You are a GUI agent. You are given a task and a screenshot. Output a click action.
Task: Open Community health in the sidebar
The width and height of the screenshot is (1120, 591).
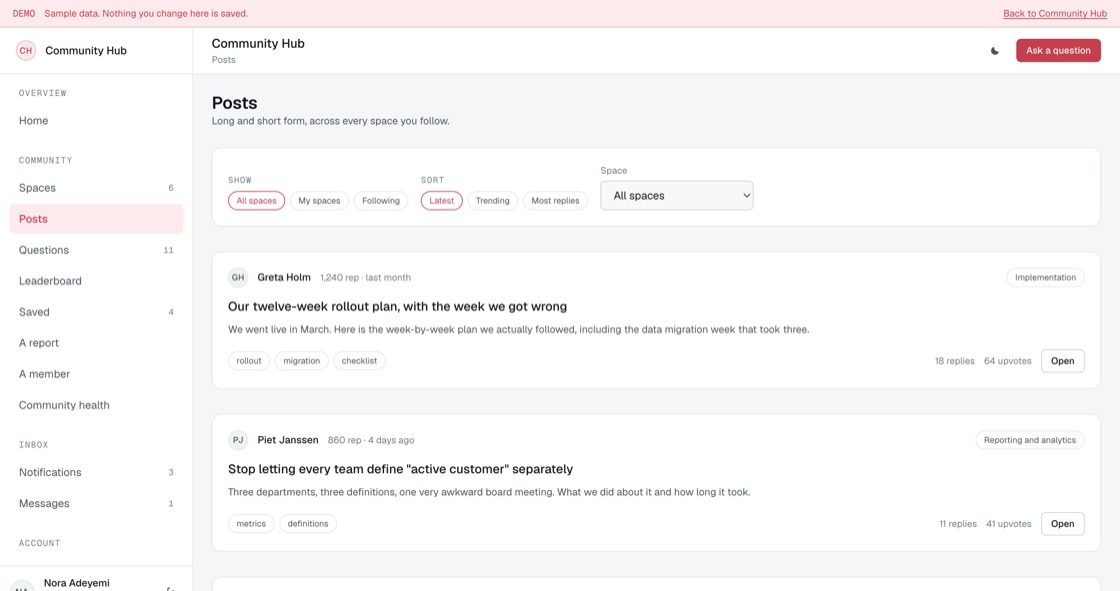point(96,405)
